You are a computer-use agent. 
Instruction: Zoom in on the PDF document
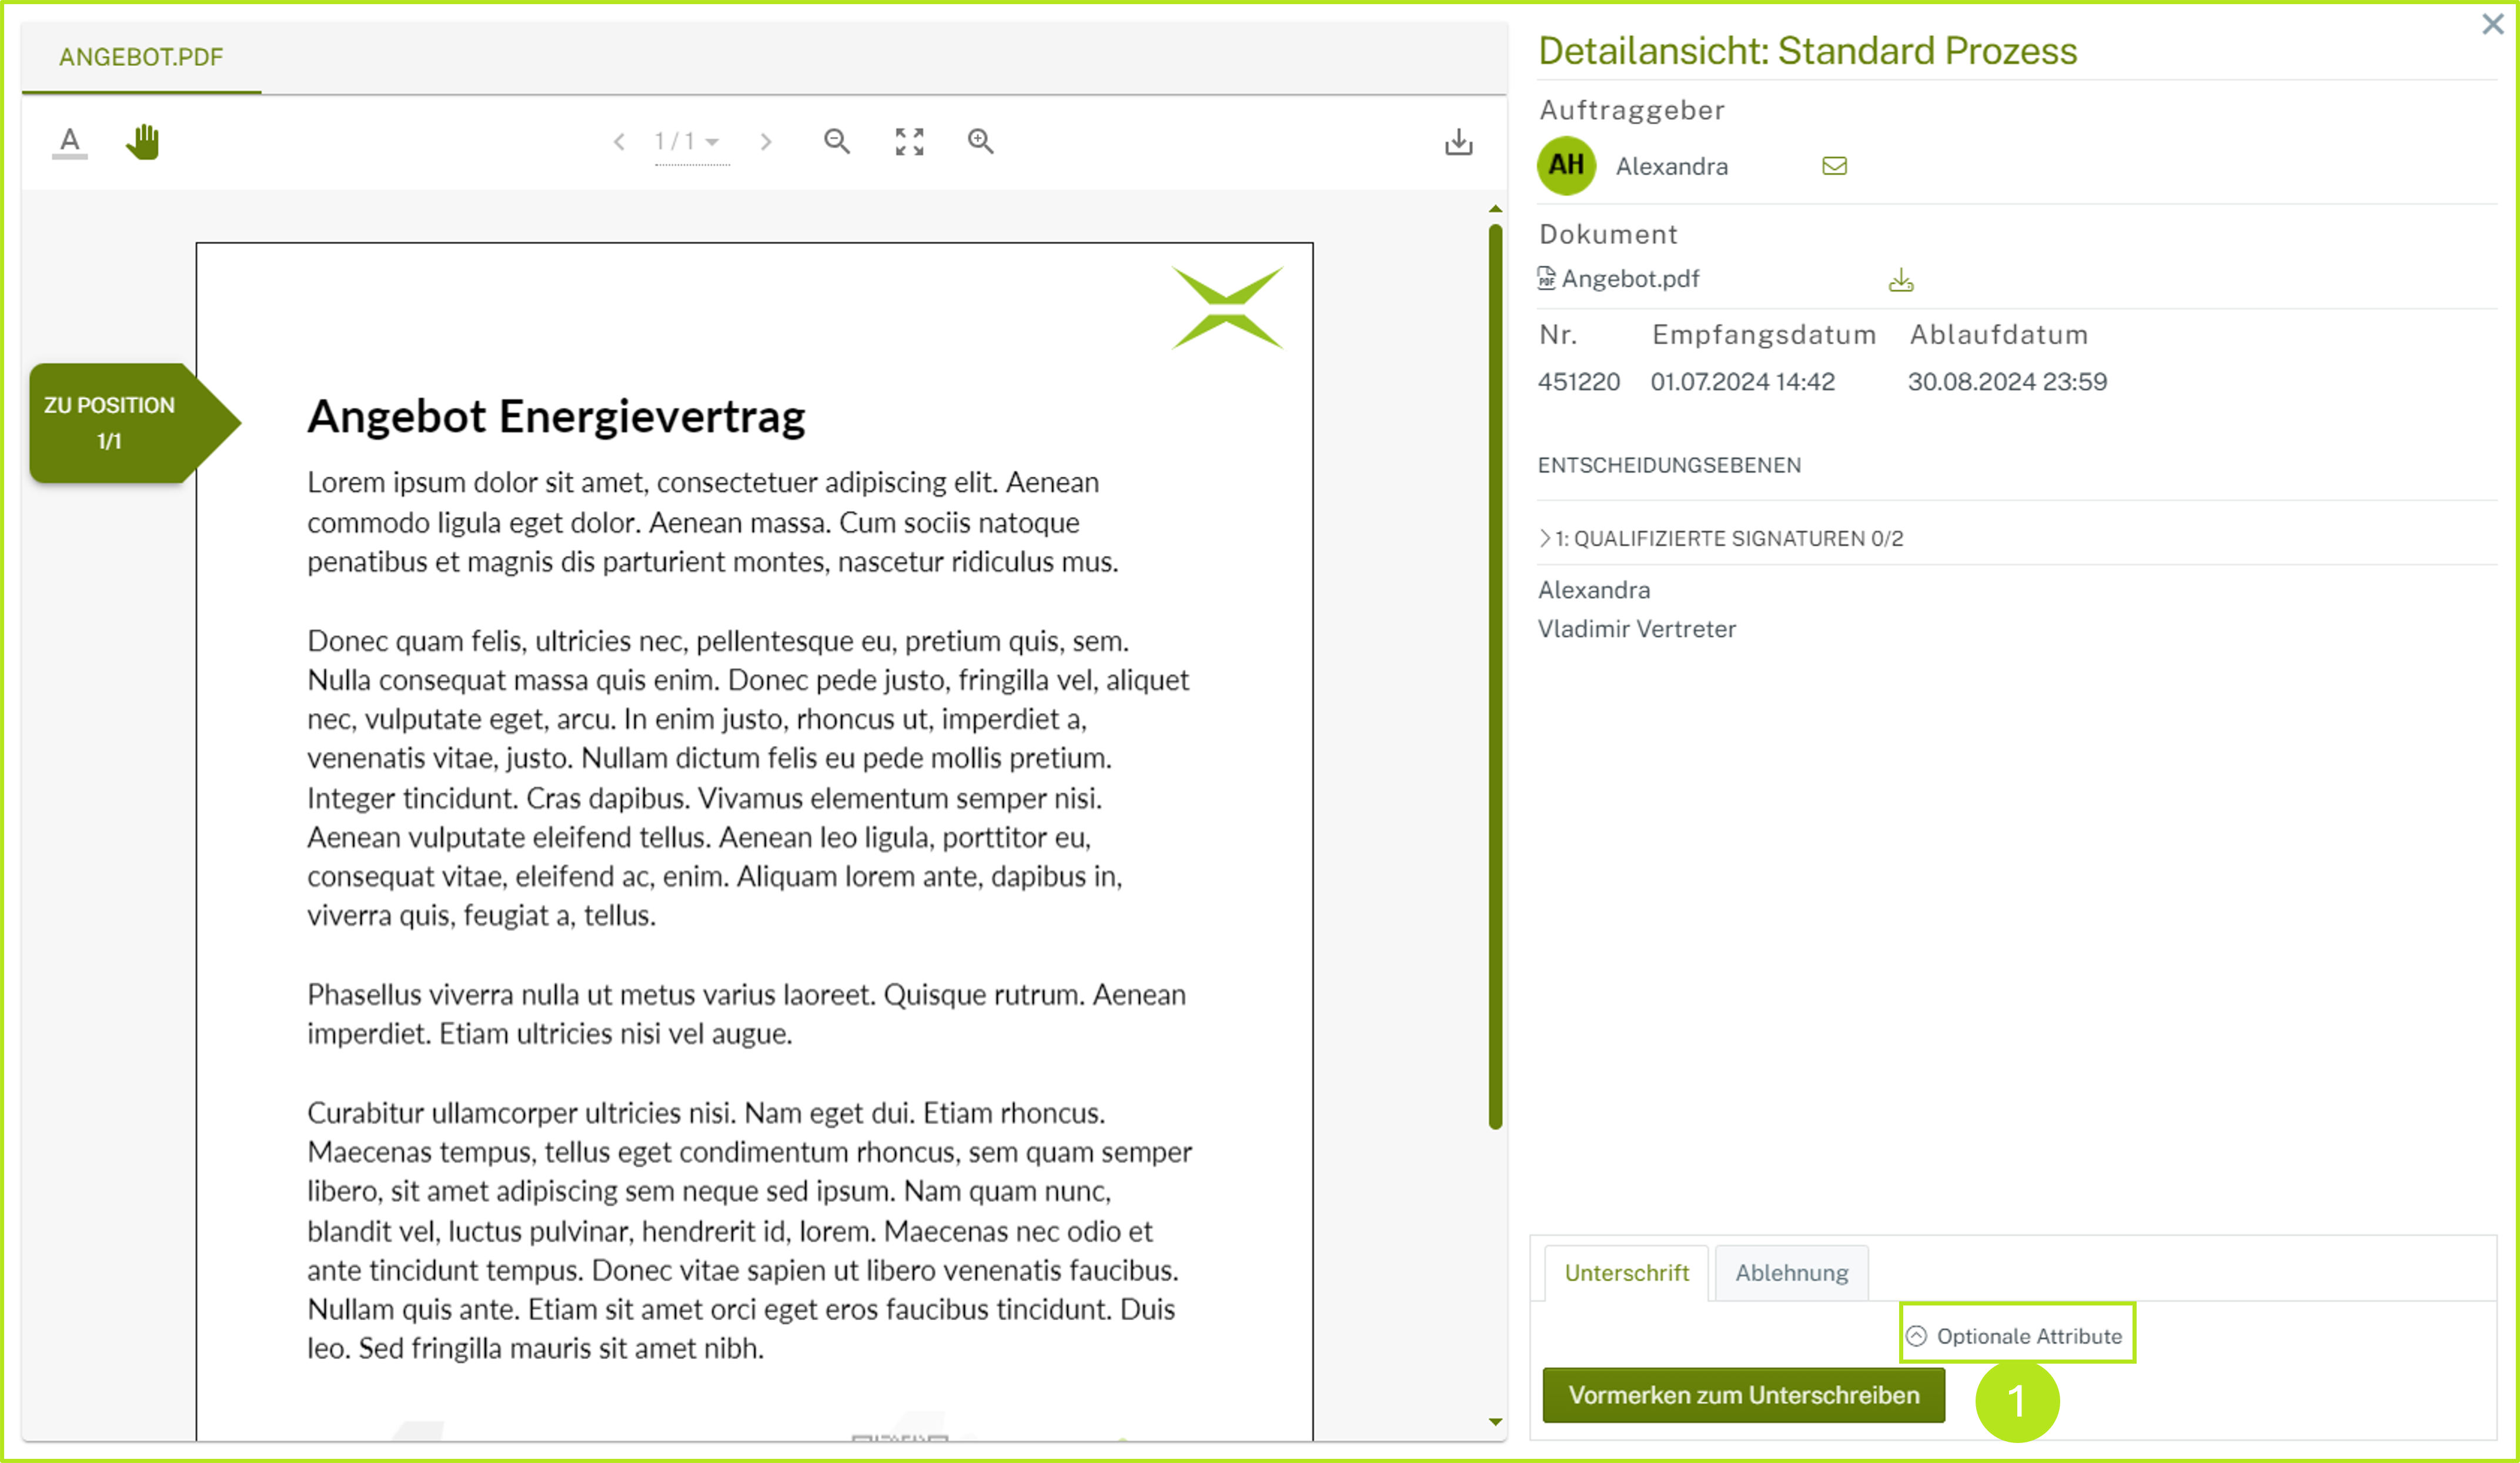[x=981, y=141]
